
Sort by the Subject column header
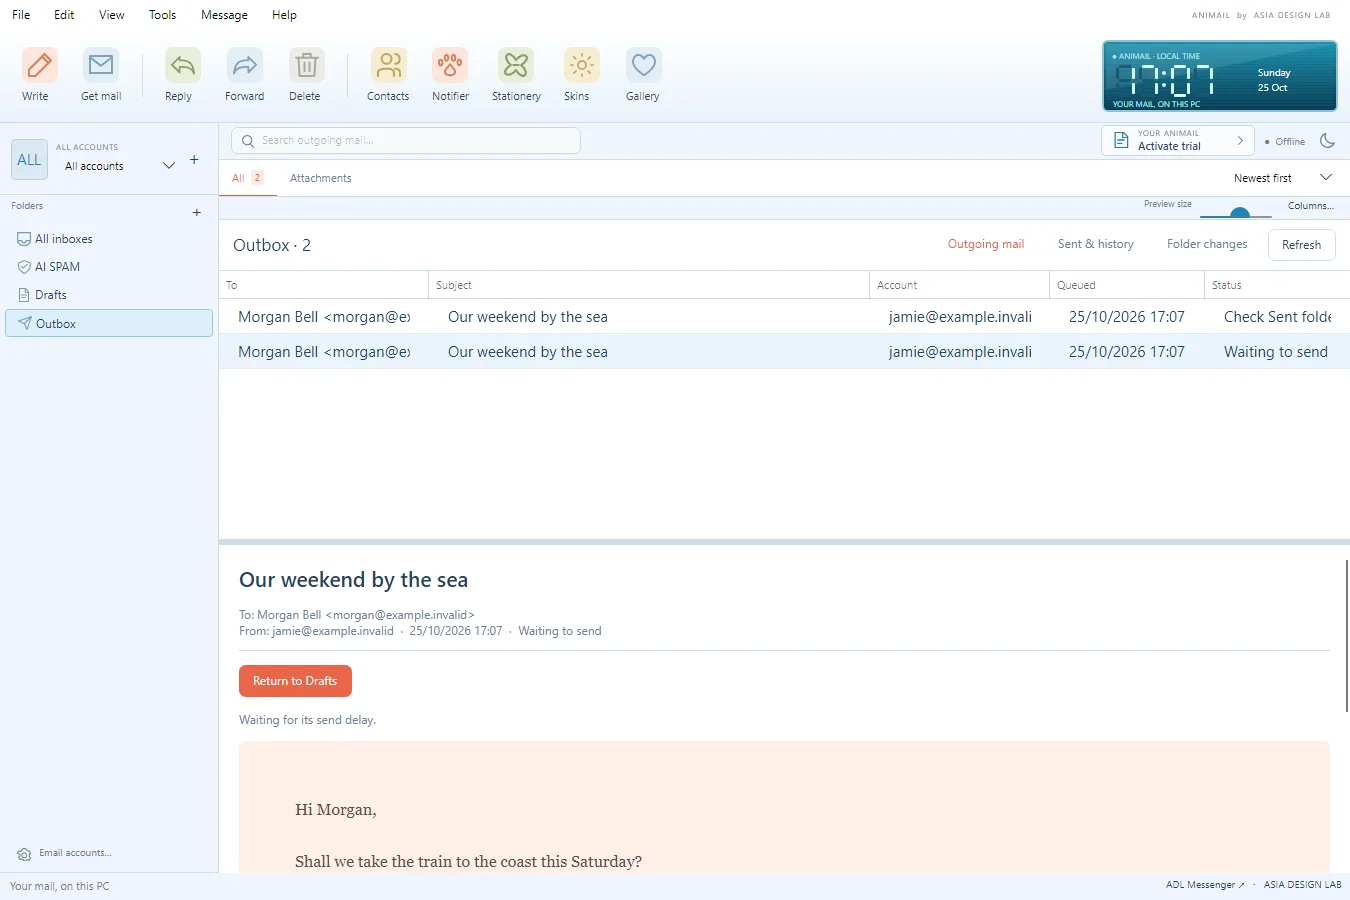(649, 285)
